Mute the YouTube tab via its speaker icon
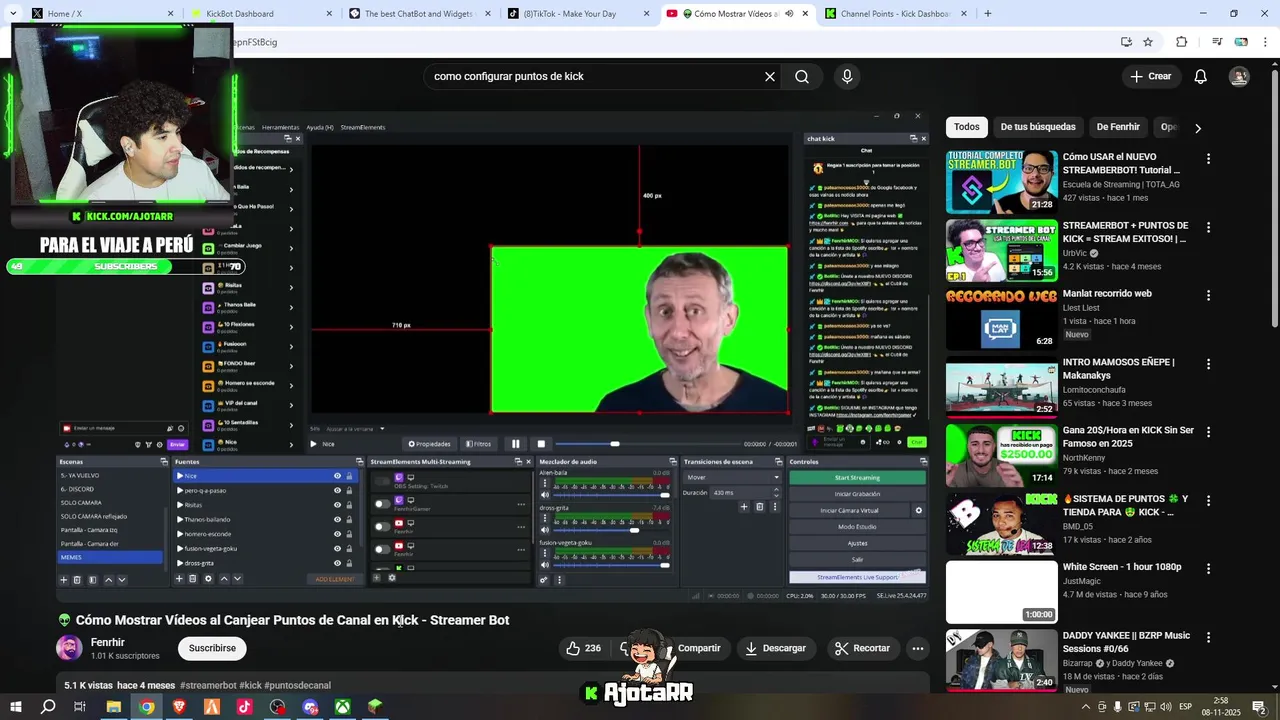1280x720 pixels. [789, 14]
